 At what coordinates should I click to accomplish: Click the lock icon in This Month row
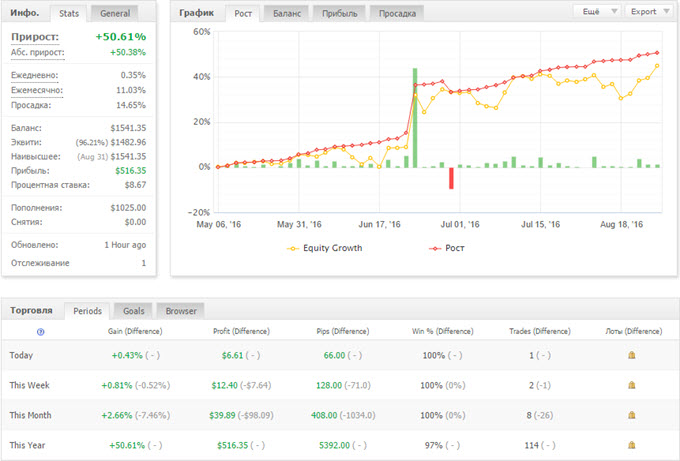(631, 415)
